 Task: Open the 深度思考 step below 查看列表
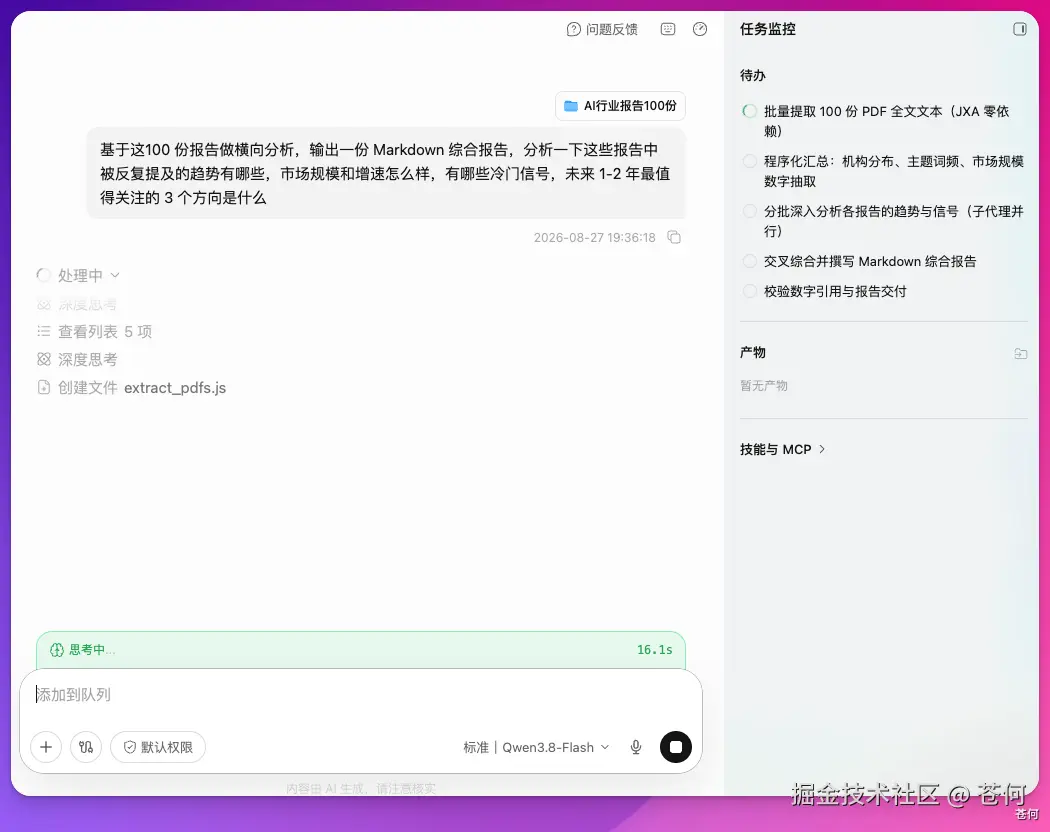click(x=78, y=360)
